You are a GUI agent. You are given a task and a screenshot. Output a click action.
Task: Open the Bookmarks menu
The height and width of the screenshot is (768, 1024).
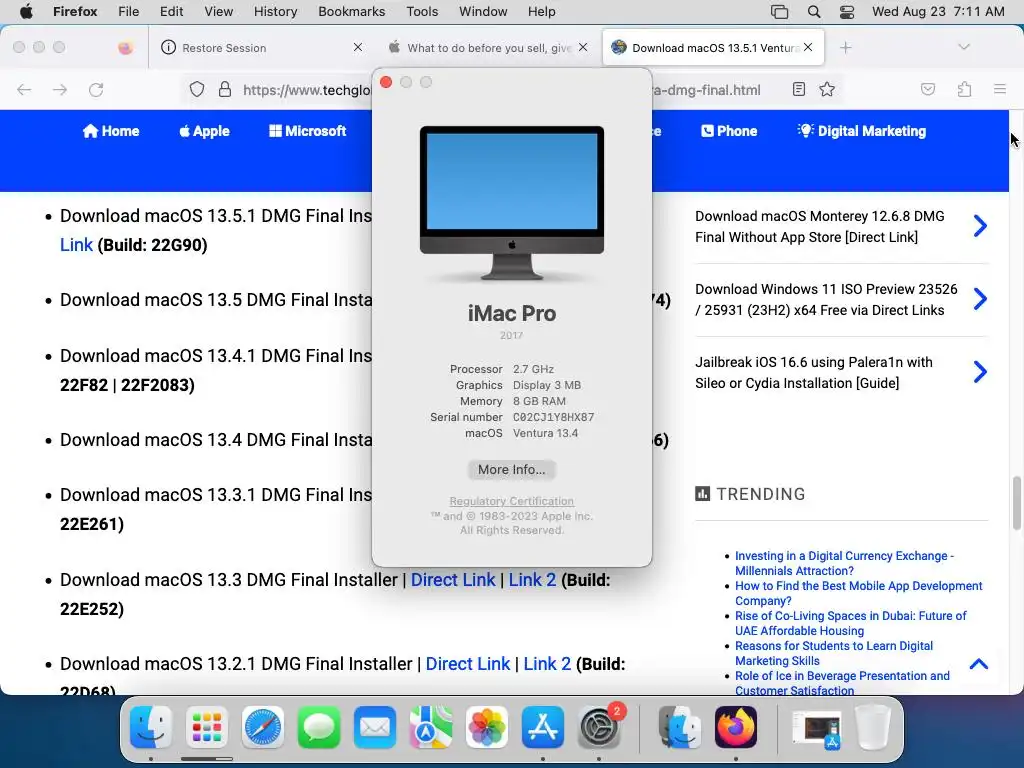[351, 11]
